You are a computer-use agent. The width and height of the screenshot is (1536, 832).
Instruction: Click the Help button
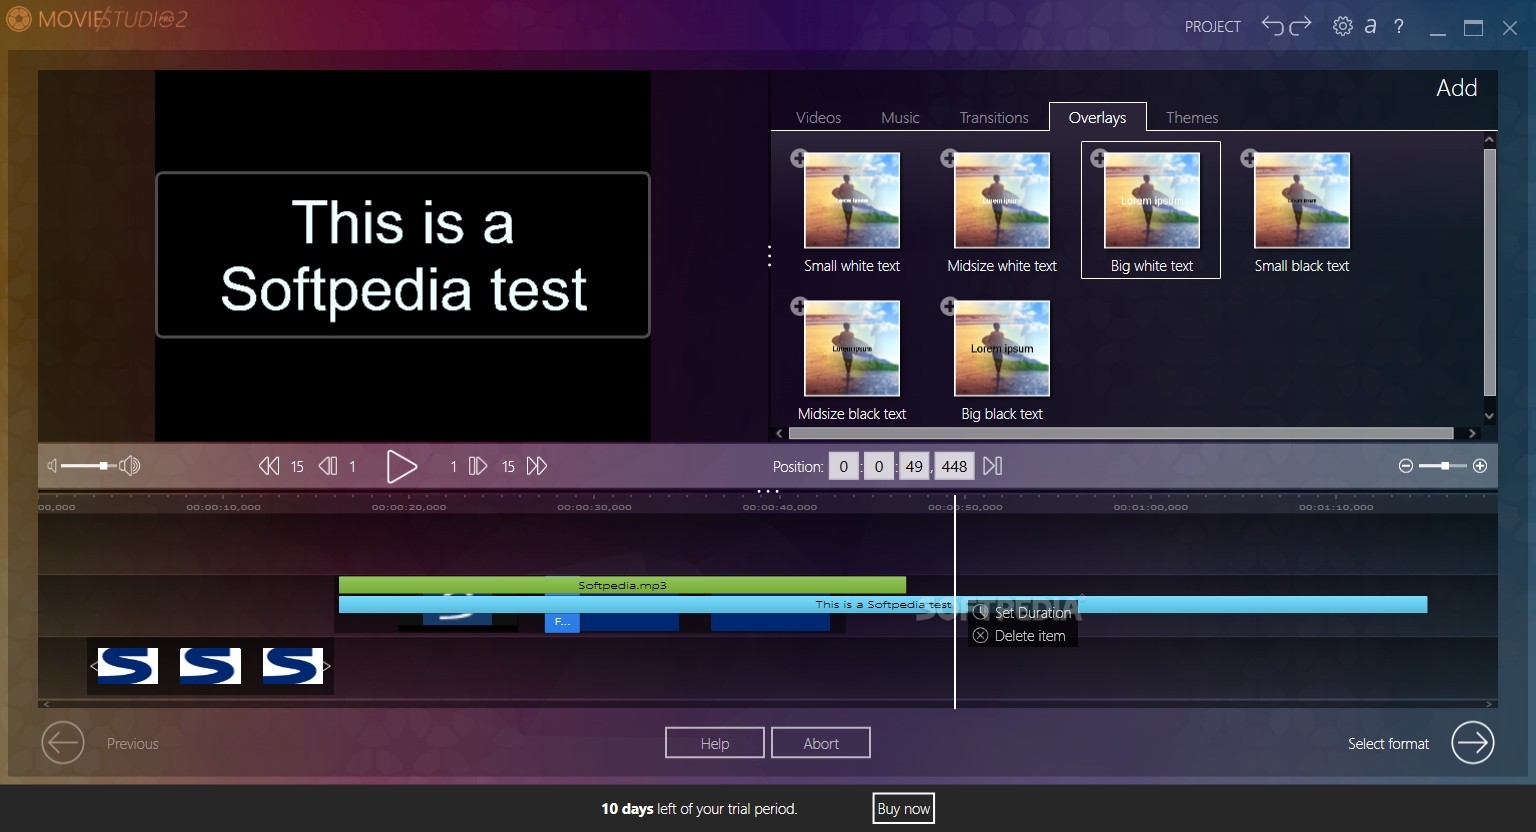click(x=715, y=743)
